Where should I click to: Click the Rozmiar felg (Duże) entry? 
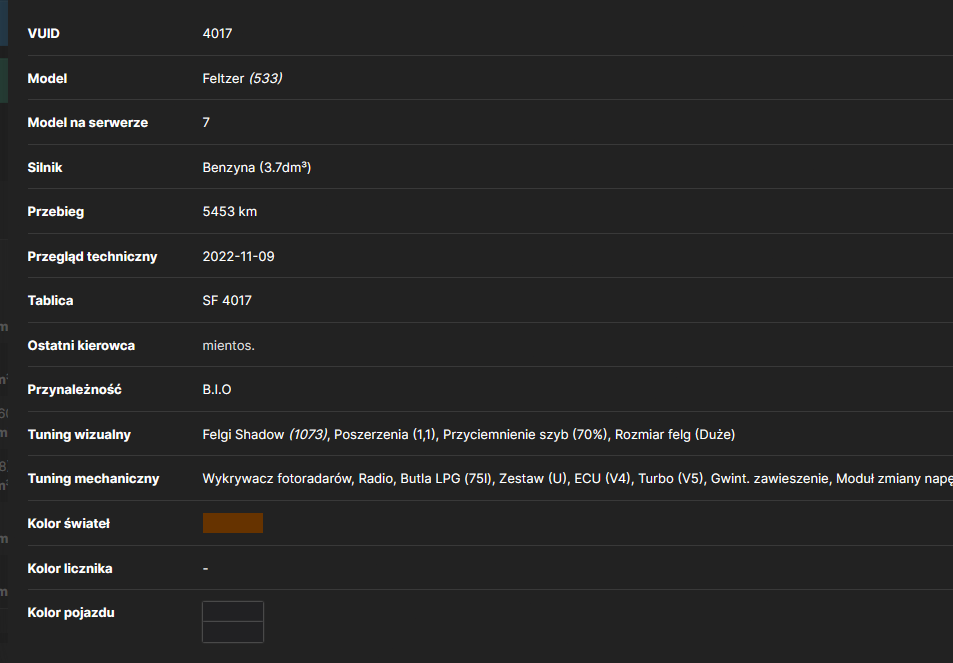coord(675,435)
